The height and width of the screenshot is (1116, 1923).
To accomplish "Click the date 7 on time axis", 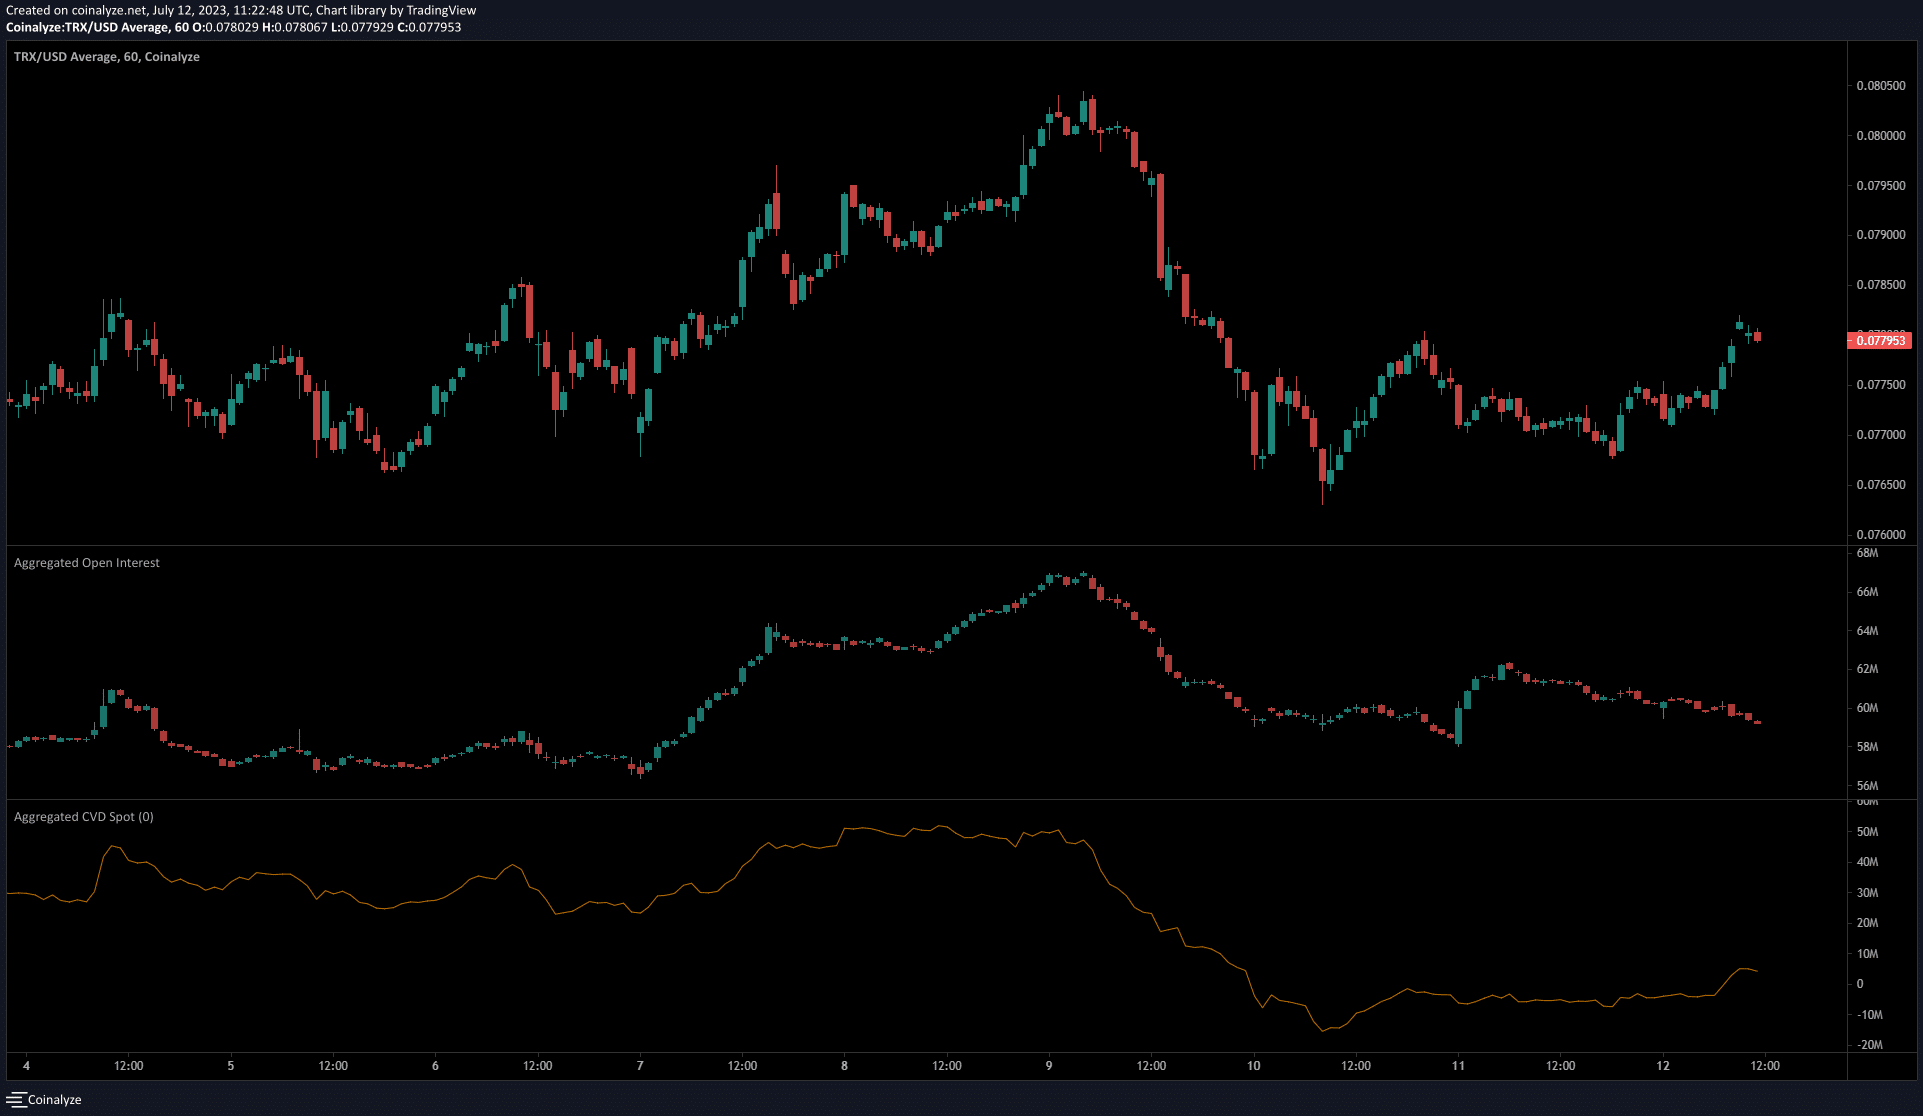I will coord(640,1066).
